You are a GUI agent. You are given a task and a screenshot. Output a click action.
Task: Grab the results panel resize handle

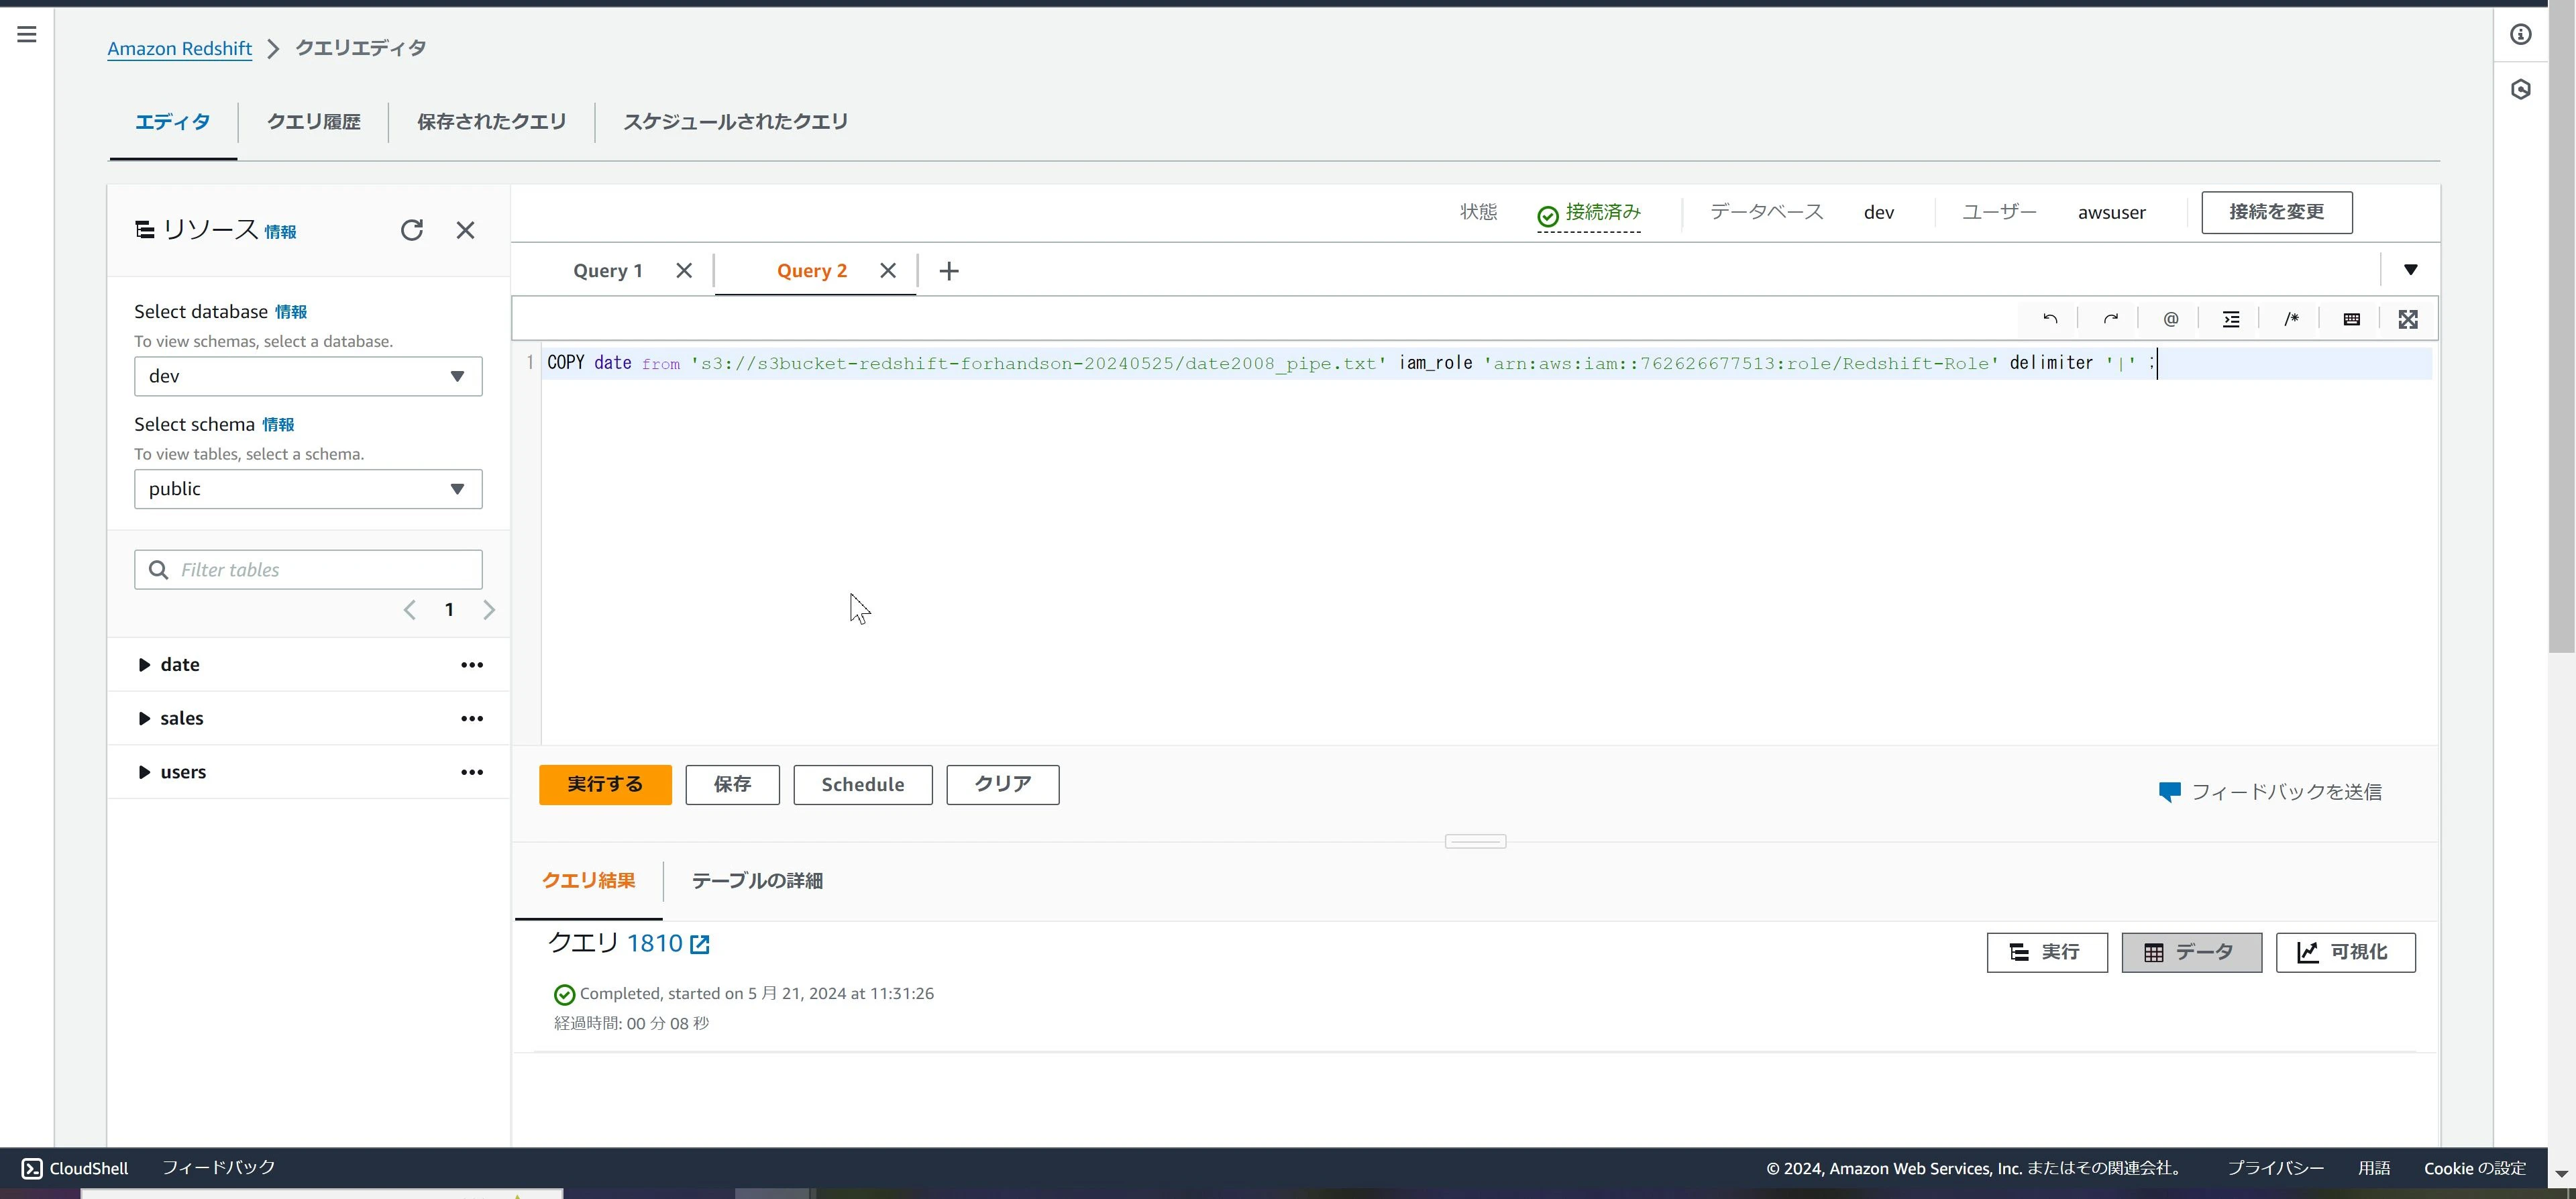click(x=1475, y=841)
